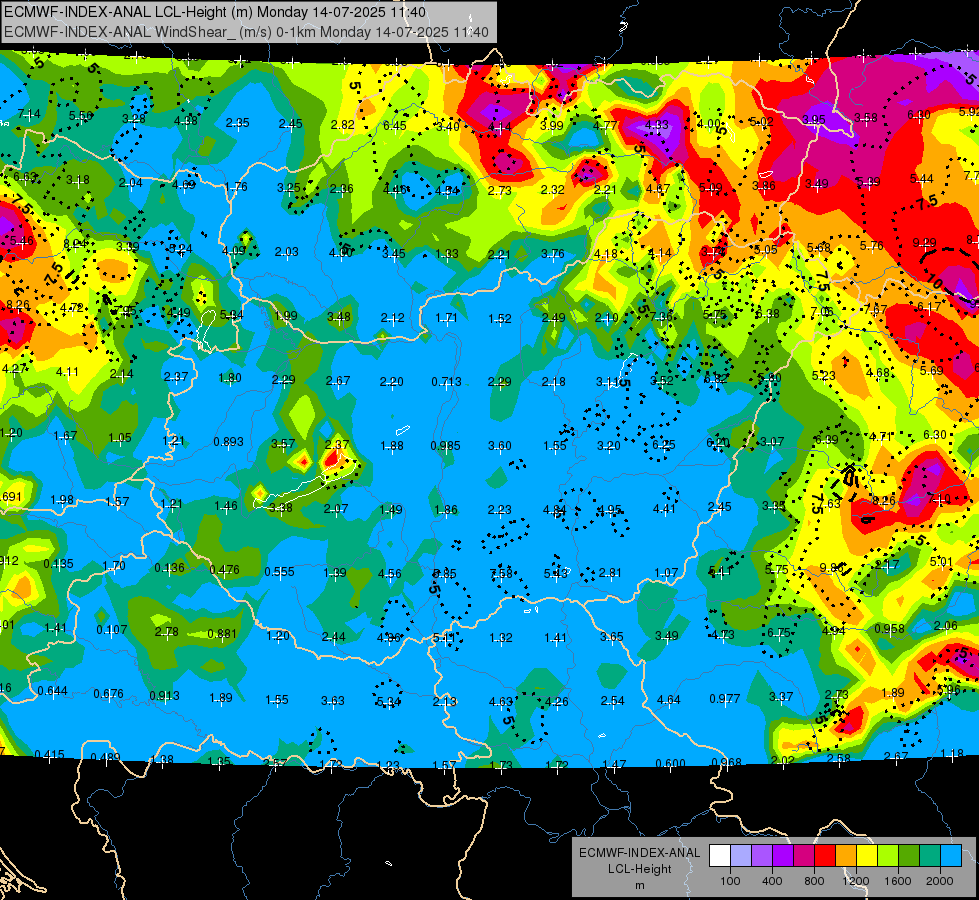Click the wind shear value 0.713
Screen dimensions: 979x900
446,382
